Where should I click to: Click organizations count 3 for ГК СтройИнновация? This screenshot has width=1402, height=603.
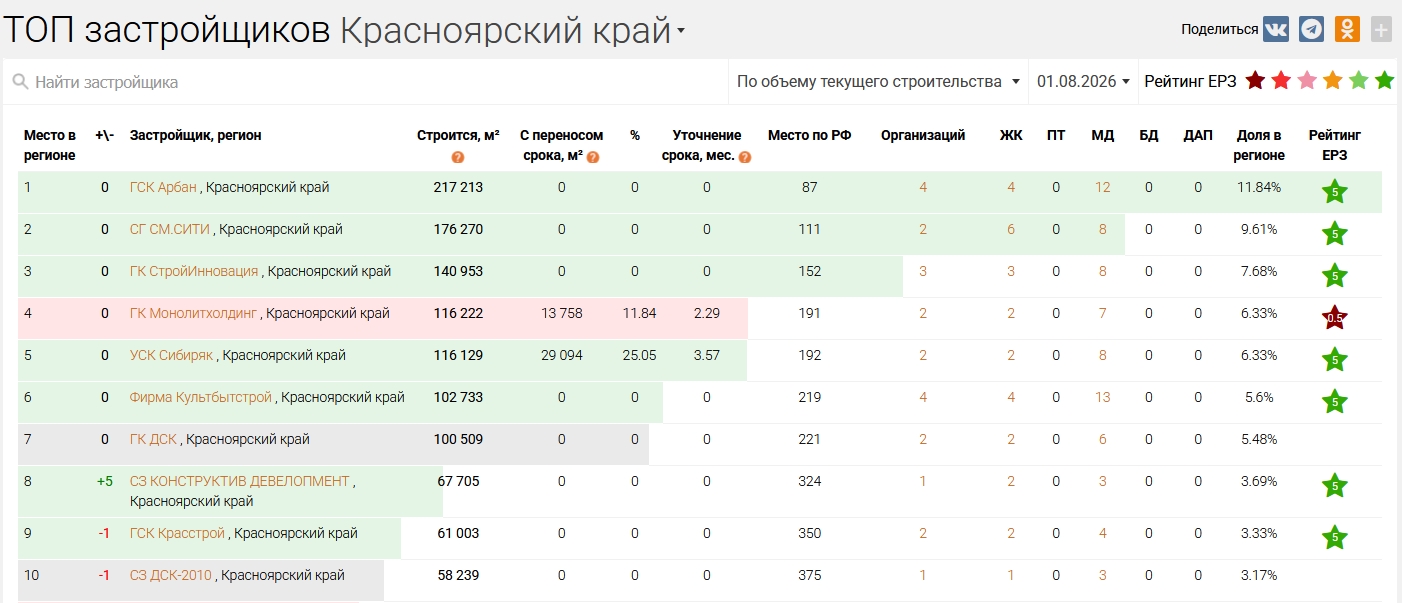pyautogui.click(x=923, y=271)
